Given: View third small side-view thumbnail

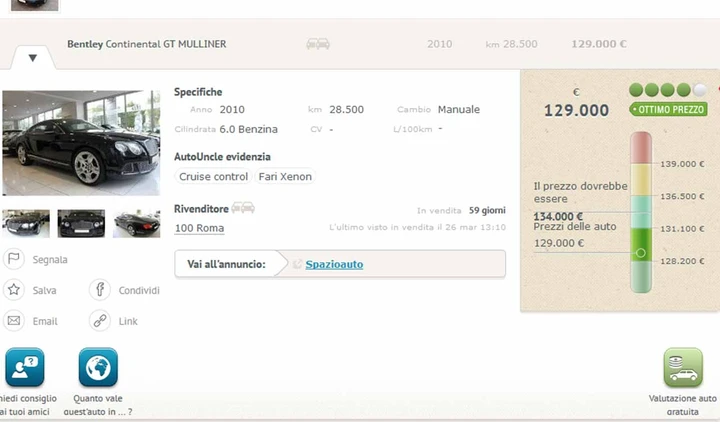Looking at the screenshot, I should point(136,224).
